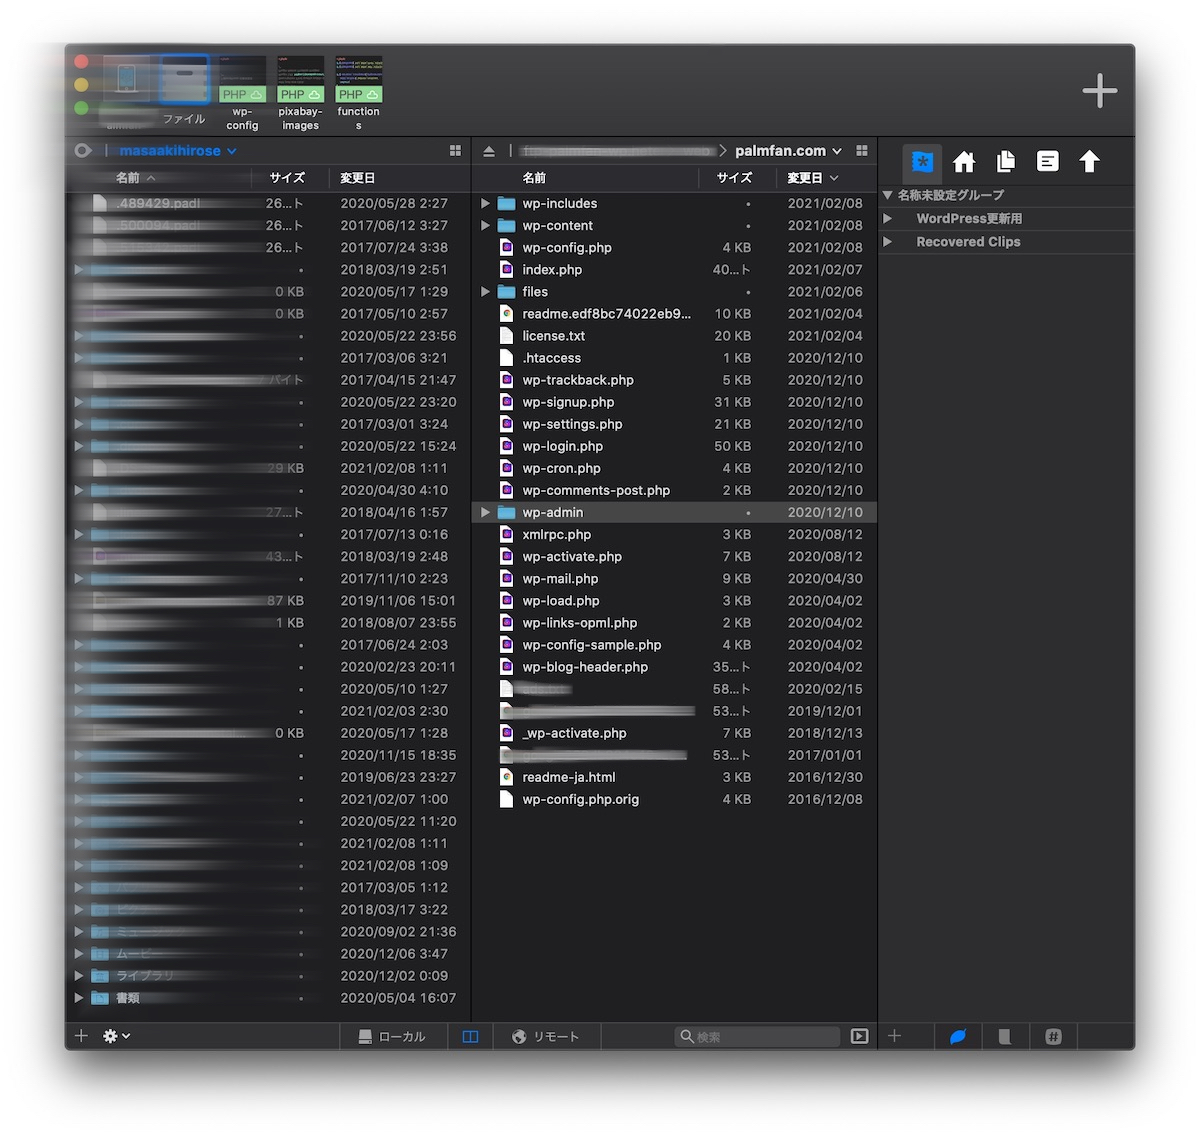Switch the remote pane view mode grid icon
Viewport: 1200px width, 1136px height.
[862, 151]
